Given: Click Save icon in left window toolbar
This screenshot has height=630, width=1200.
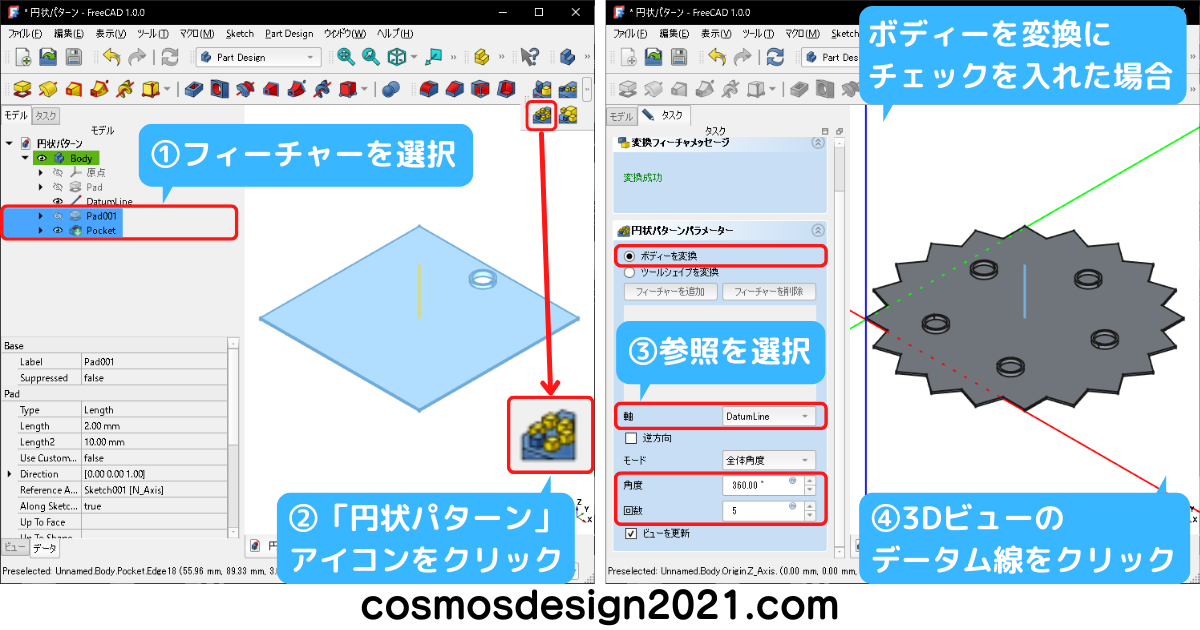Looking at the screenshot, I should [x=74, y=57].
